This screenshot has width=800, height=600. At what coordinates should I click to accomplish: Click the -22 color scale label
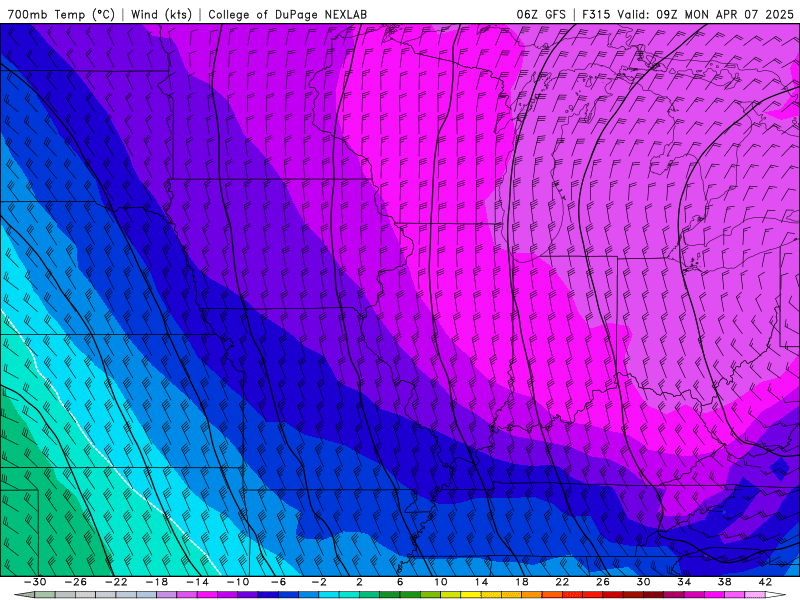pyautogui.click(x=116, y=582)
